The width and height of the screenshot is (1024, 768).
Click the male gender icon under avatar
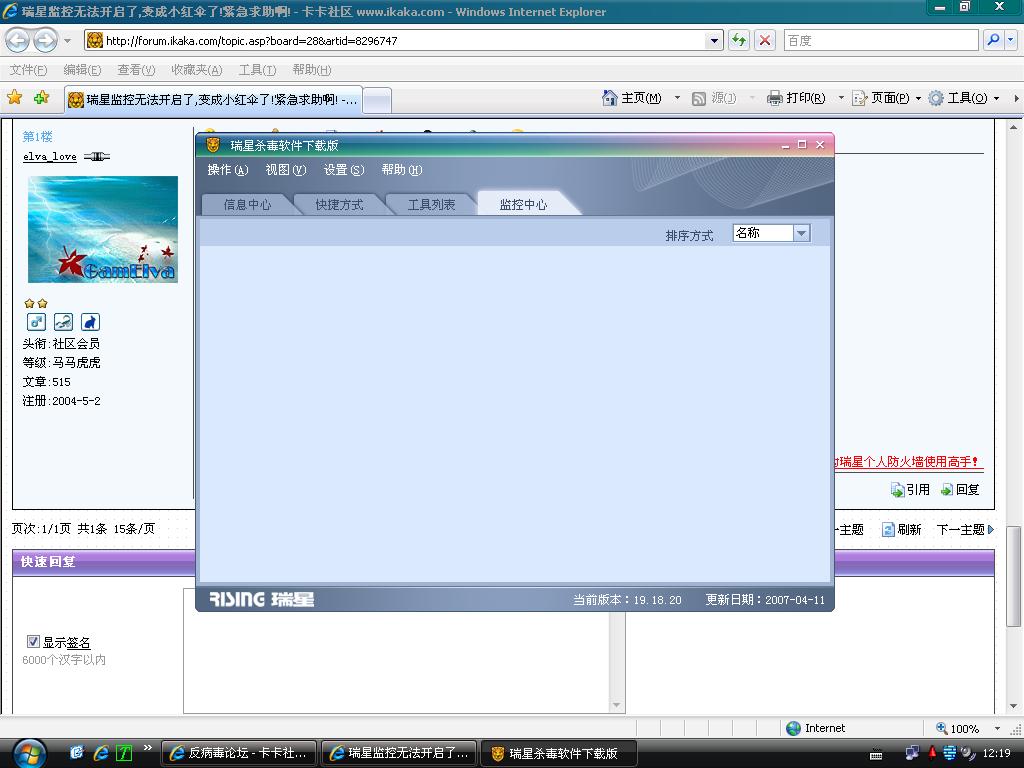point(37,322)
